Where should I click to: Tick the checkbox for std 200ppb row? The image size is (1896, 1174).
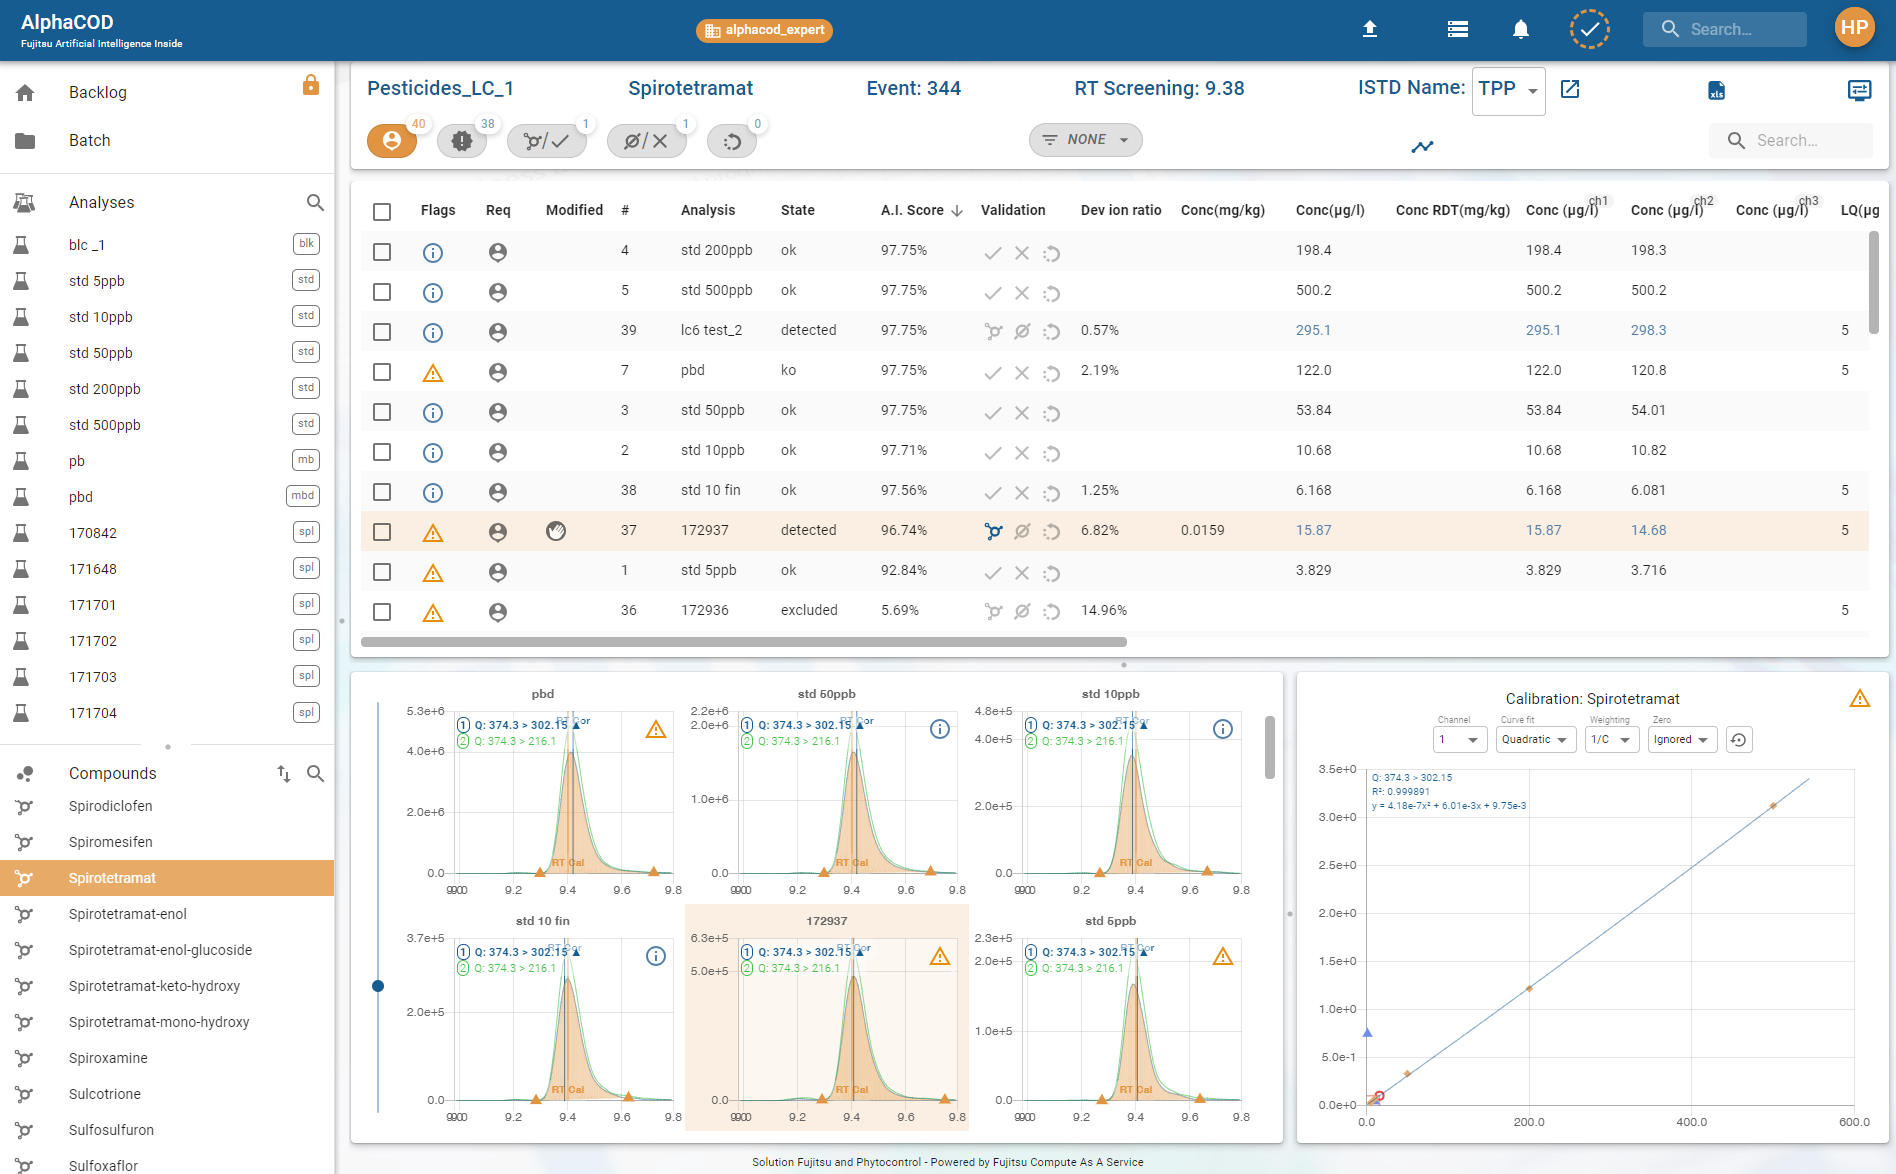coord(382,252)
